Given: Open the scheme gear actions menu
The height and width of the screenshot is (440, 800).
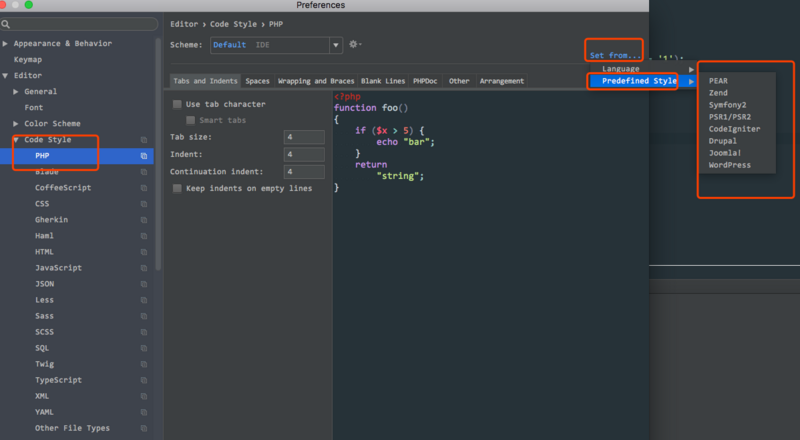Looking at the screenshot, I should point(355,44).
